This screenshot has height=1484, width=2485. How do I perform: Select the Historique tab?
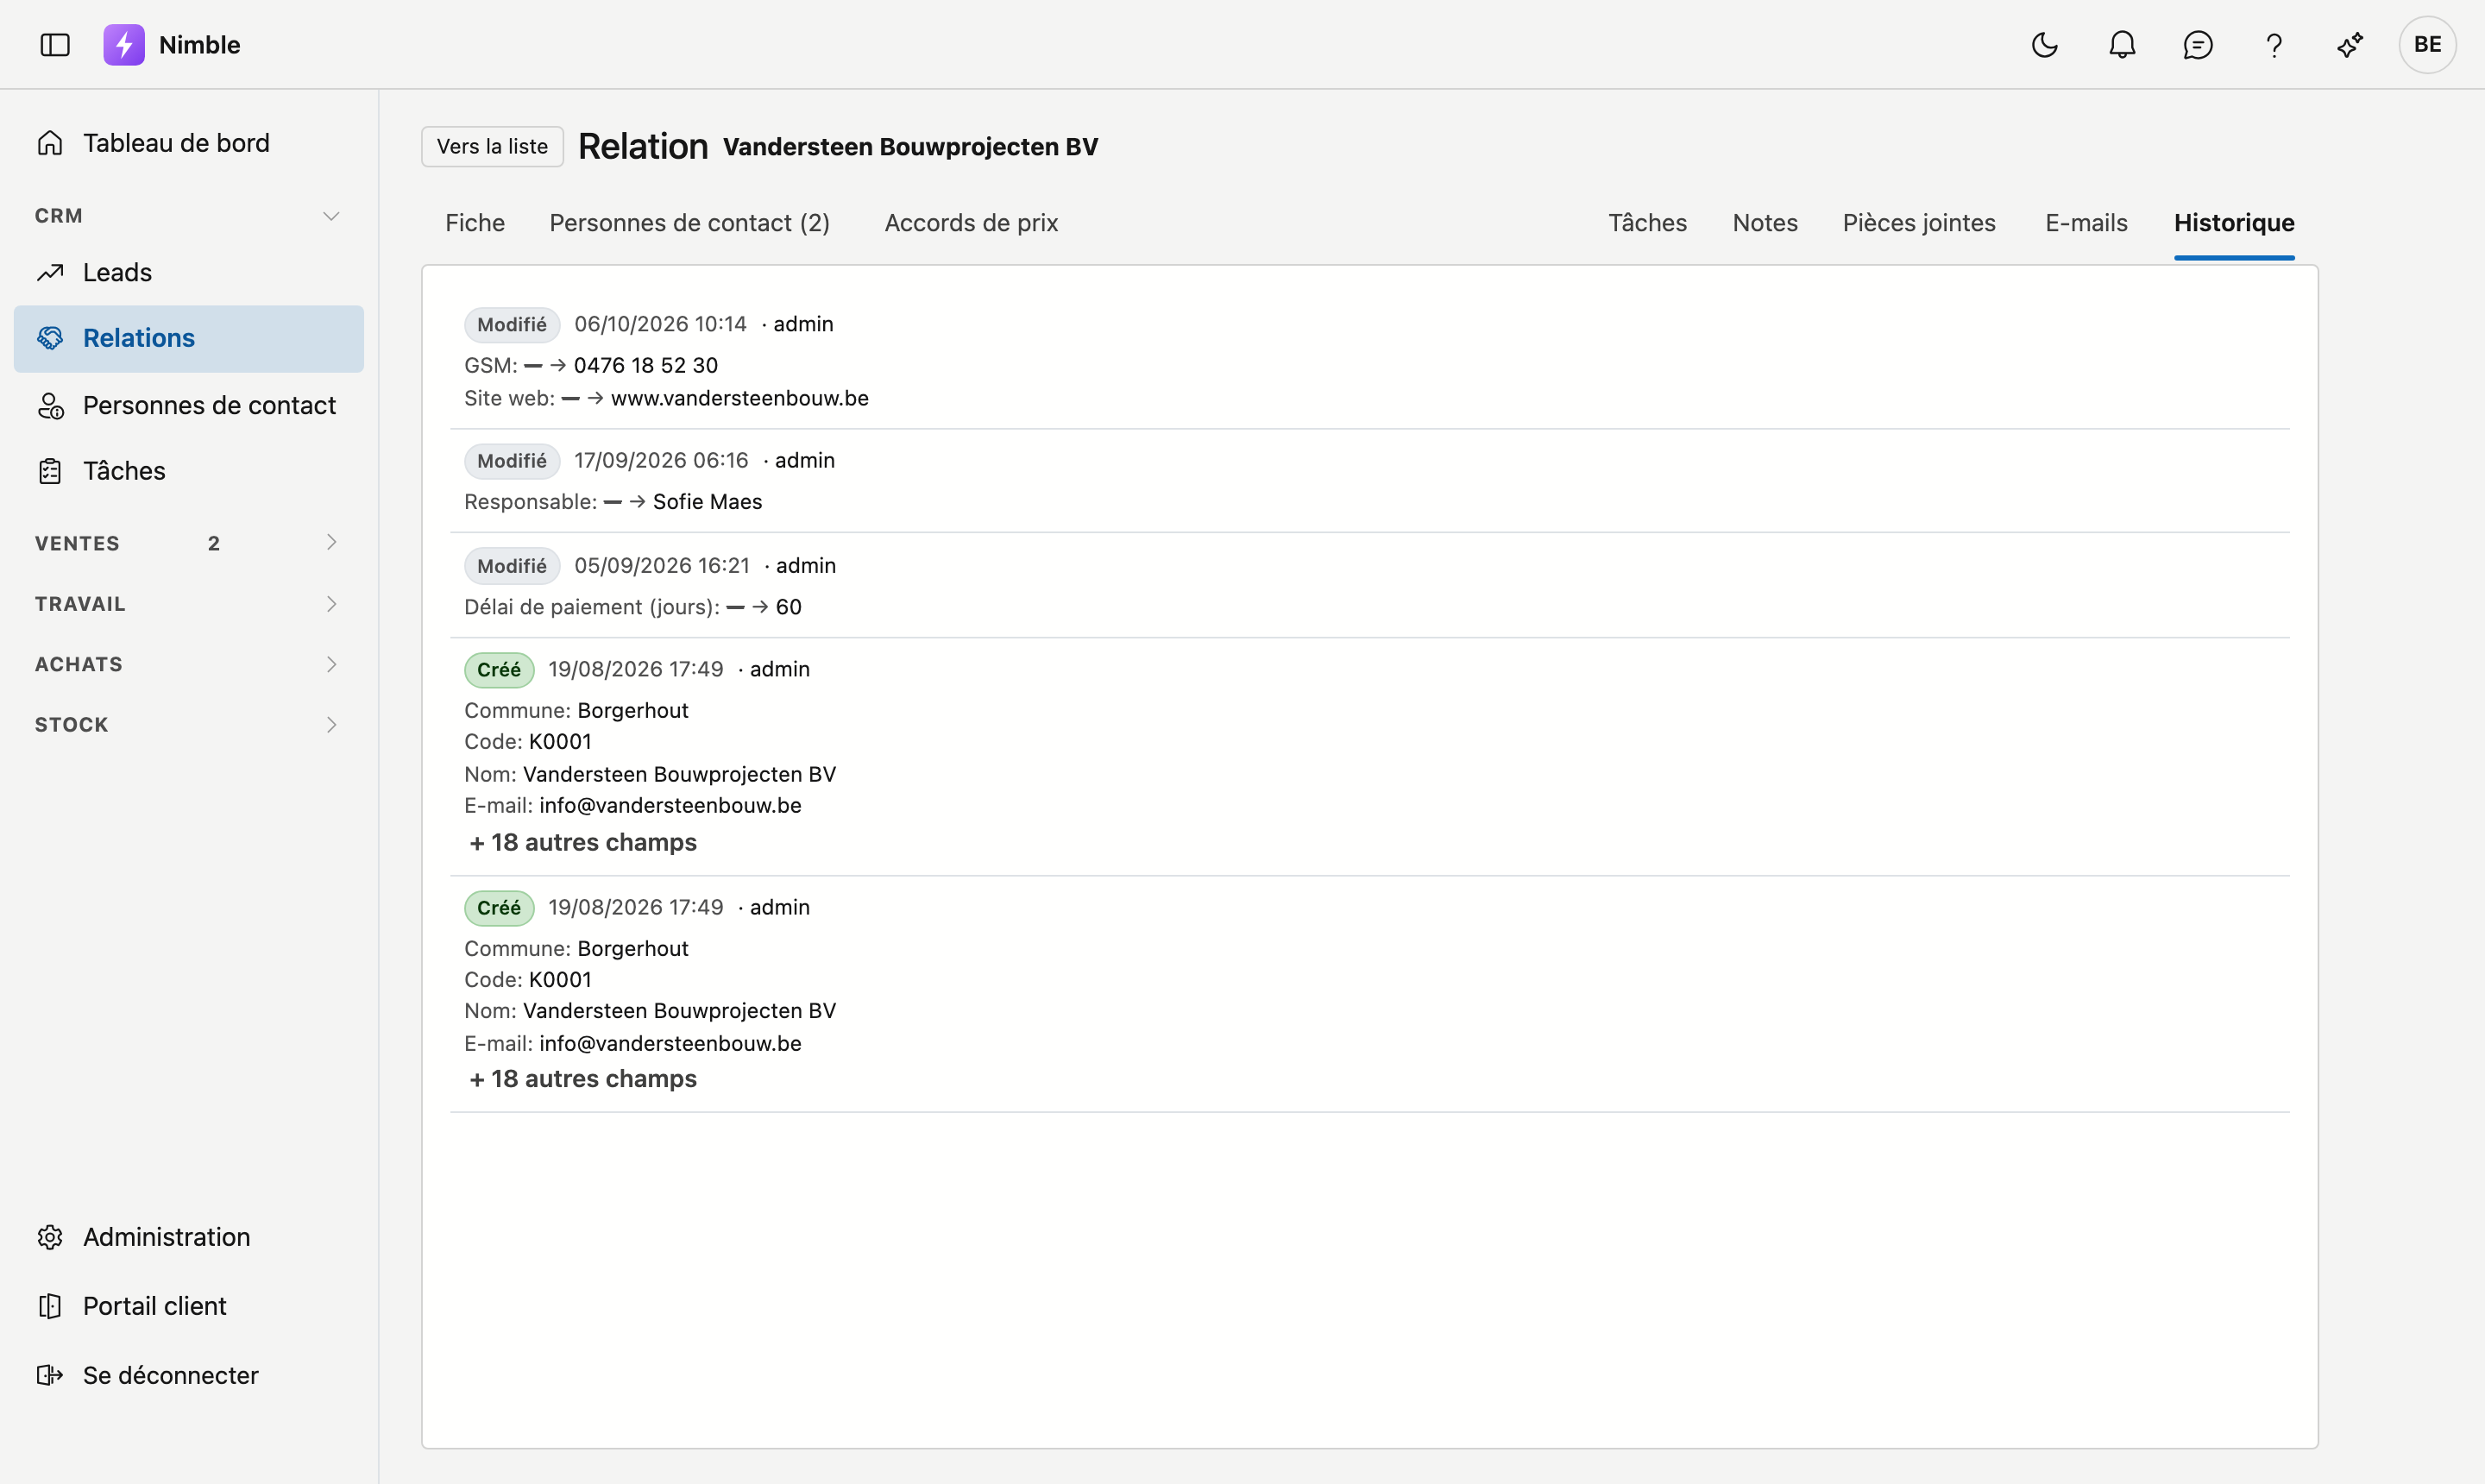[2234, 223]
